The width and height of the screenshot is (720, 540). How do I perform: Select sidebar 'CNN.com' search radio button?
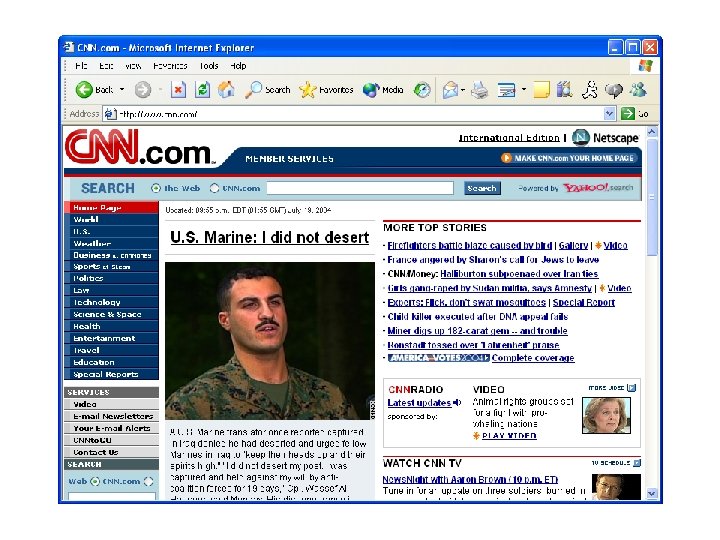[148, 481]
